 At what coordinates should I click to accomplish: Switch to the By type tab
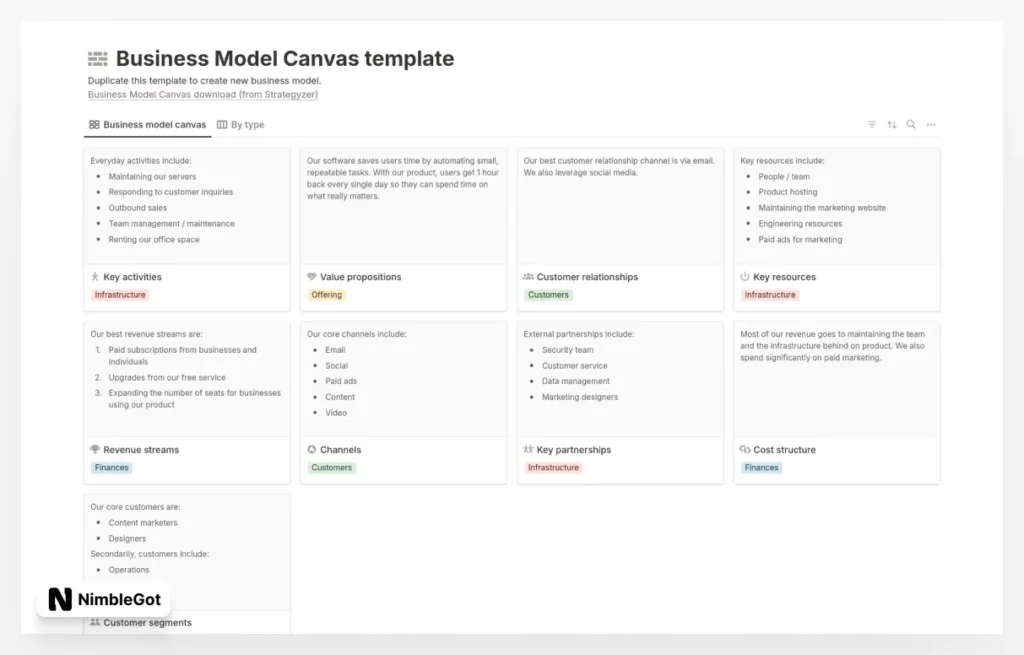click(240, 124)
